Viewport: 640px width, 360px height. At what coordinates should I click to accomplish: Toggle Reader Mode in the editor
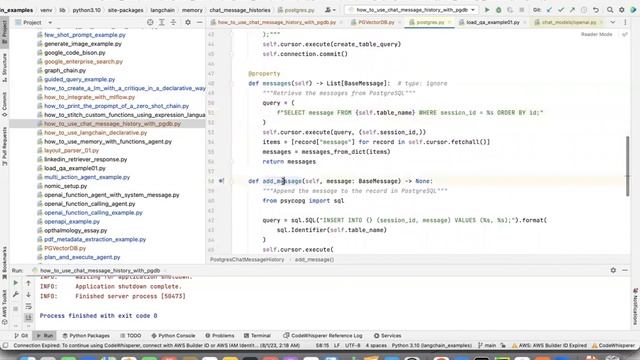click(x=596, y=34)
